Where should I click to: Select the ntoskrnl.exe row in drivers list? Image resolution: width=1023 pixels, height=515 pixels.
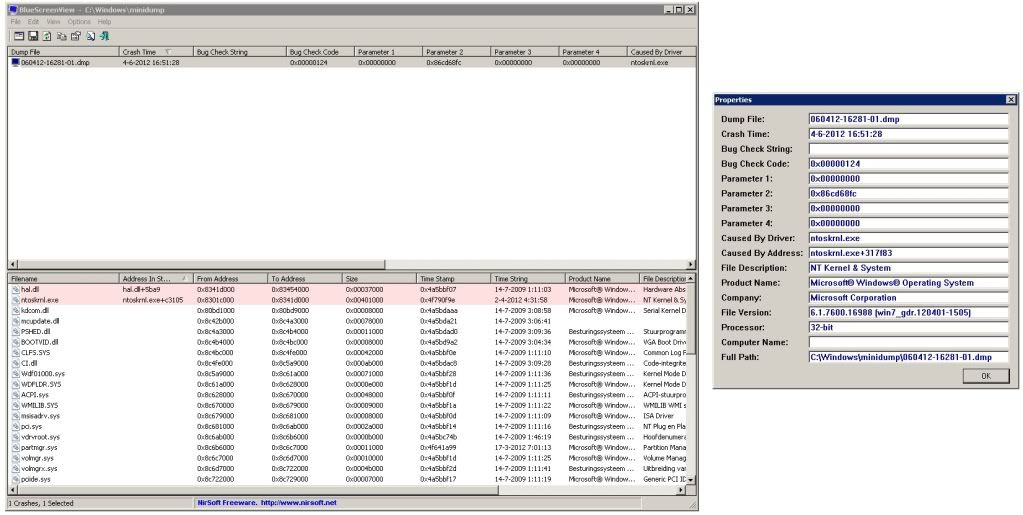click(40, 299)
